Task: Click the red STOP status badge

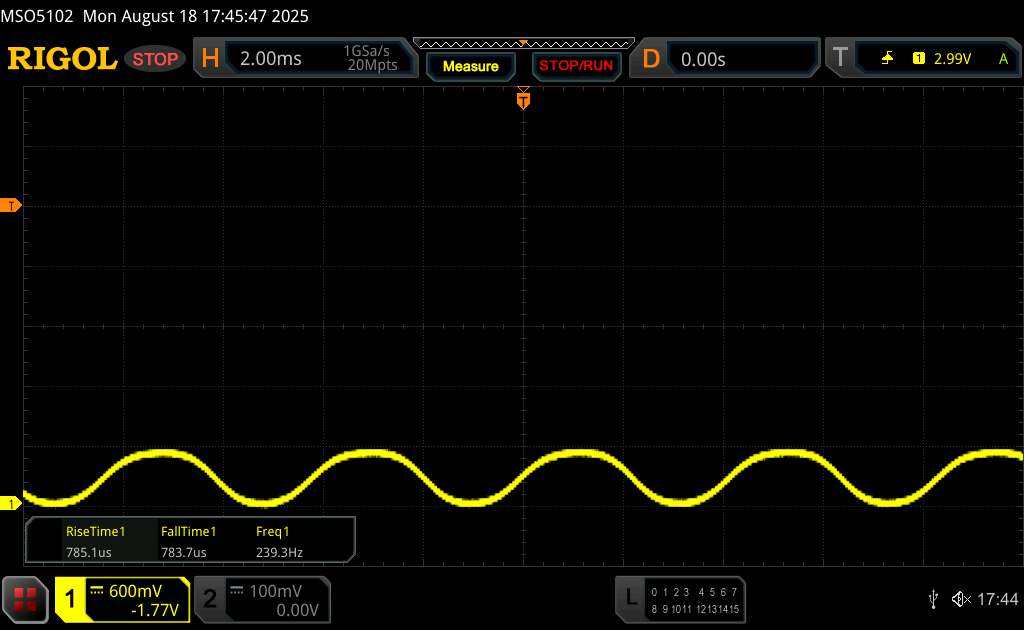Action: pos(156,59)
